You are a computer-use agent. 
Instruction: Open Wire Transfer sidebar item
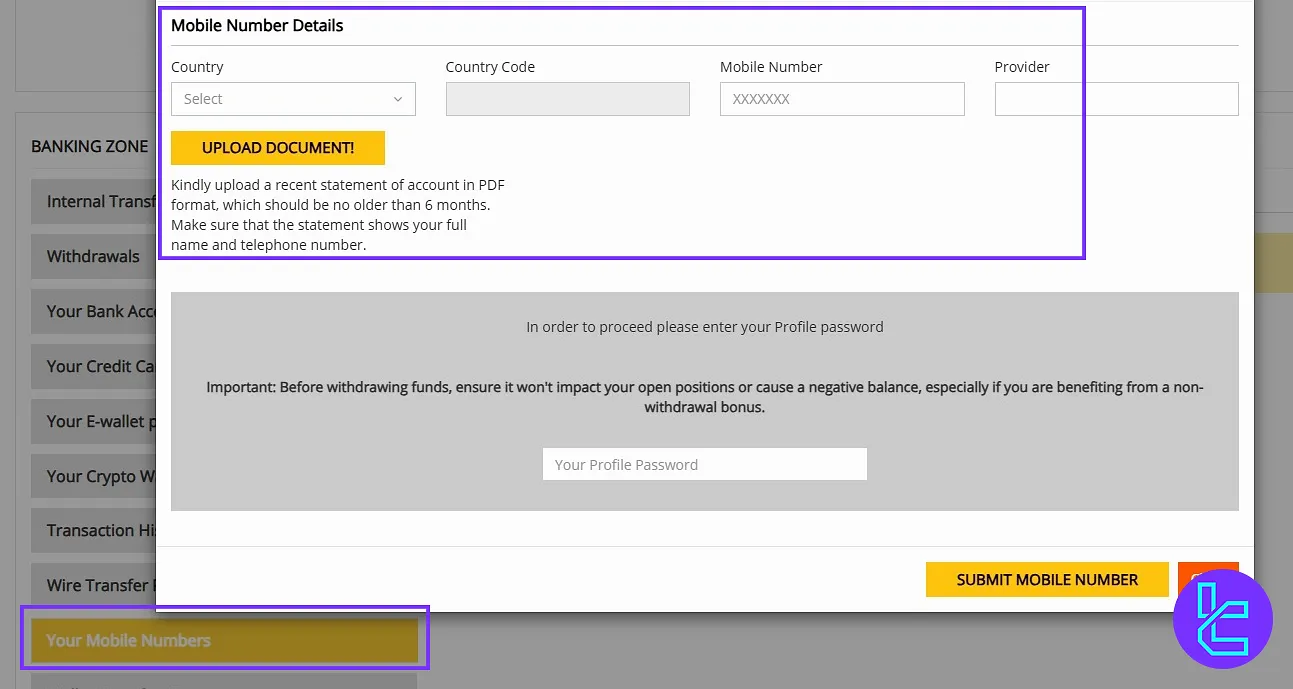(x=94, y=585)
